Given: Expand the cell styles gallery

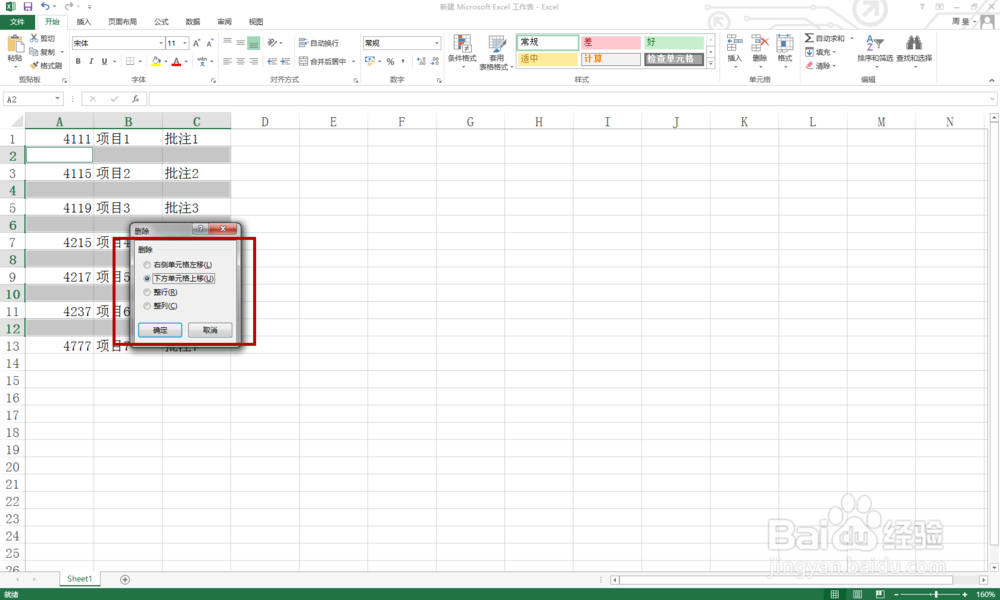Looking at the screenshot, I should (711, 63).
